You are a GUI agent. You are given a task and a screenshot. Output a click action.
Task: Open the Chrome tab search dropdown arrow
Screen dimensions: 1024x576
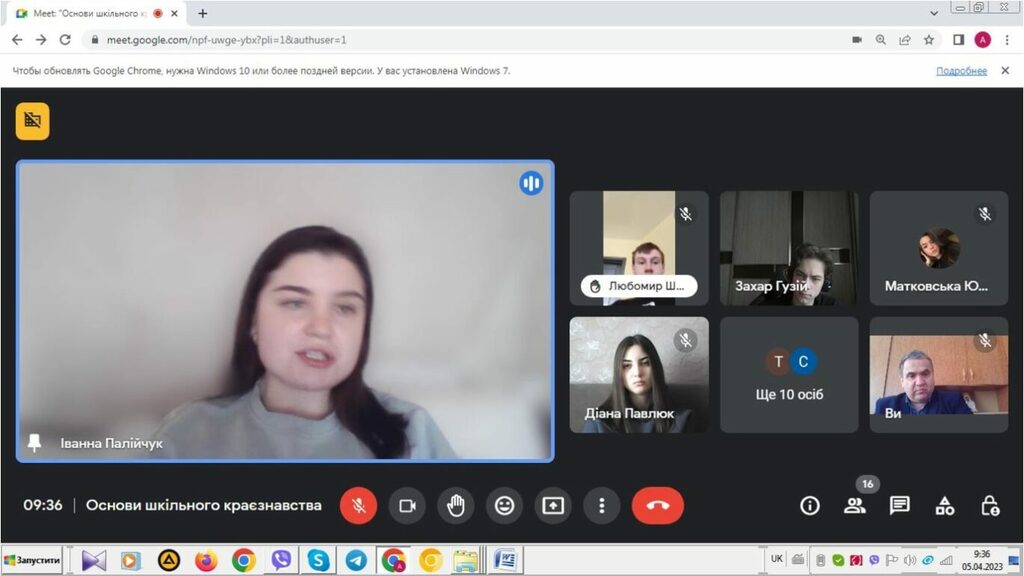pos(934,13)
